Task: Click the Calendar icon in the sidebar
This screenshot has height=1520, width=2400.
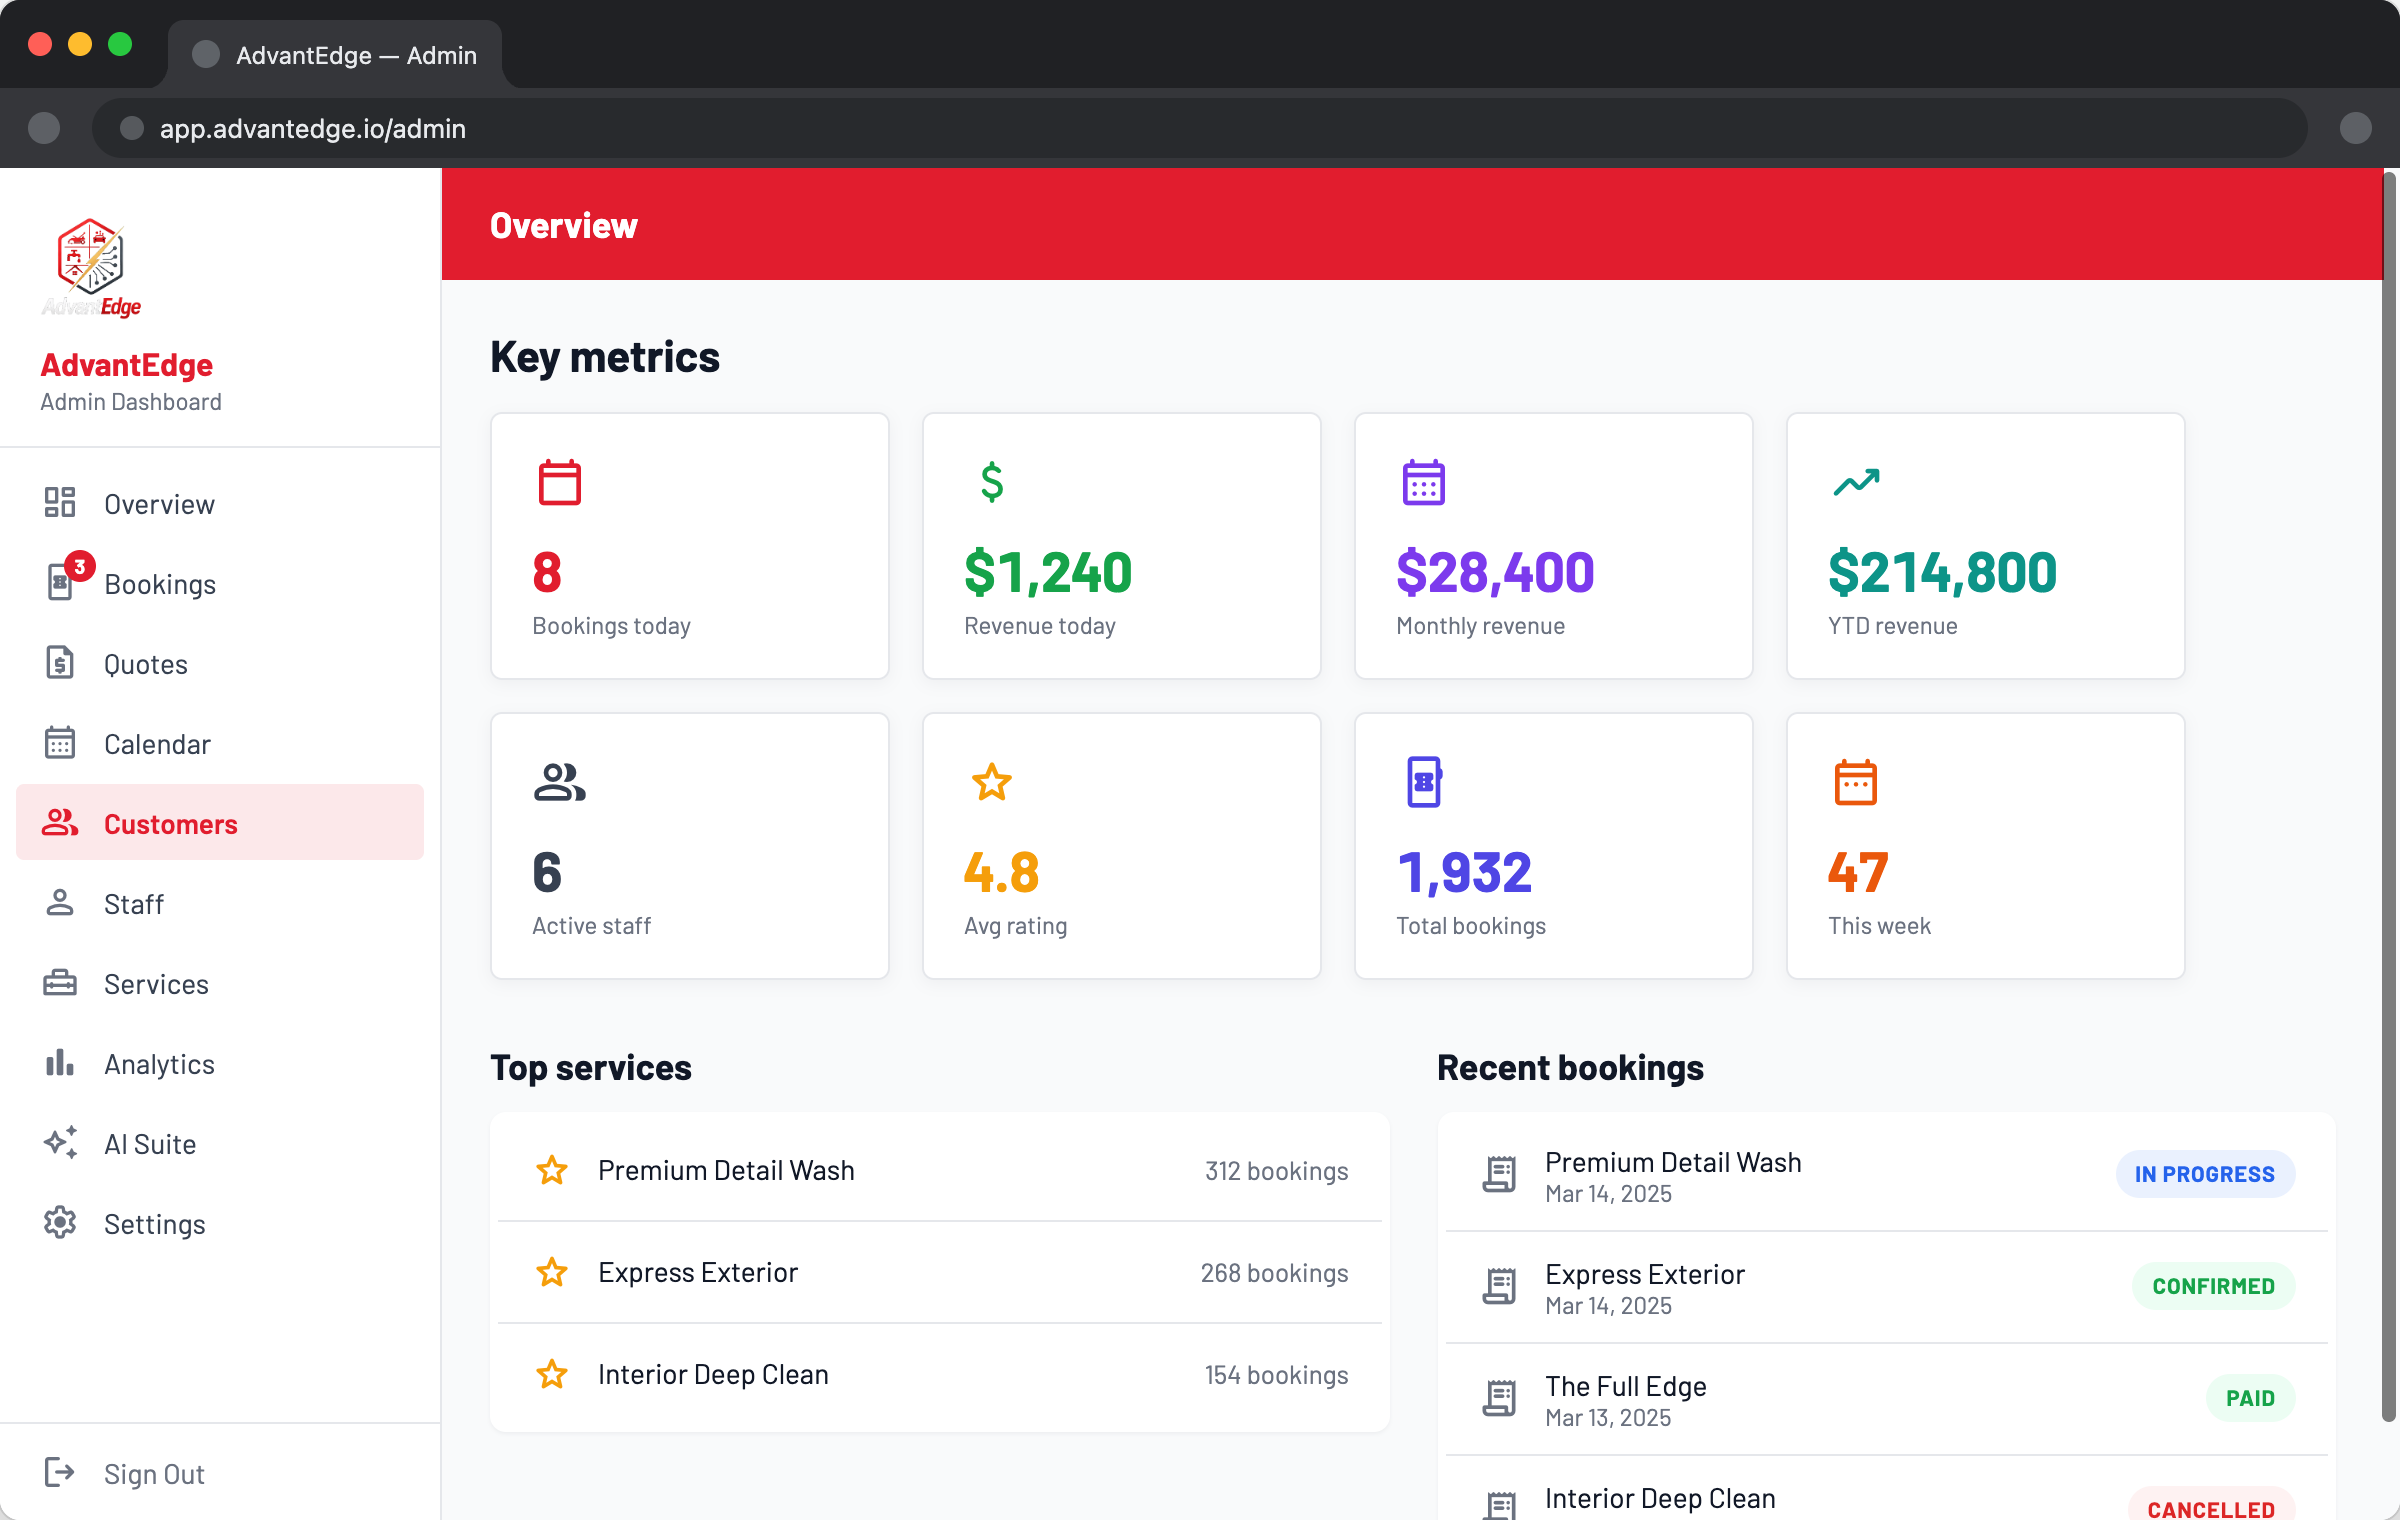Action: pos(60,742)
